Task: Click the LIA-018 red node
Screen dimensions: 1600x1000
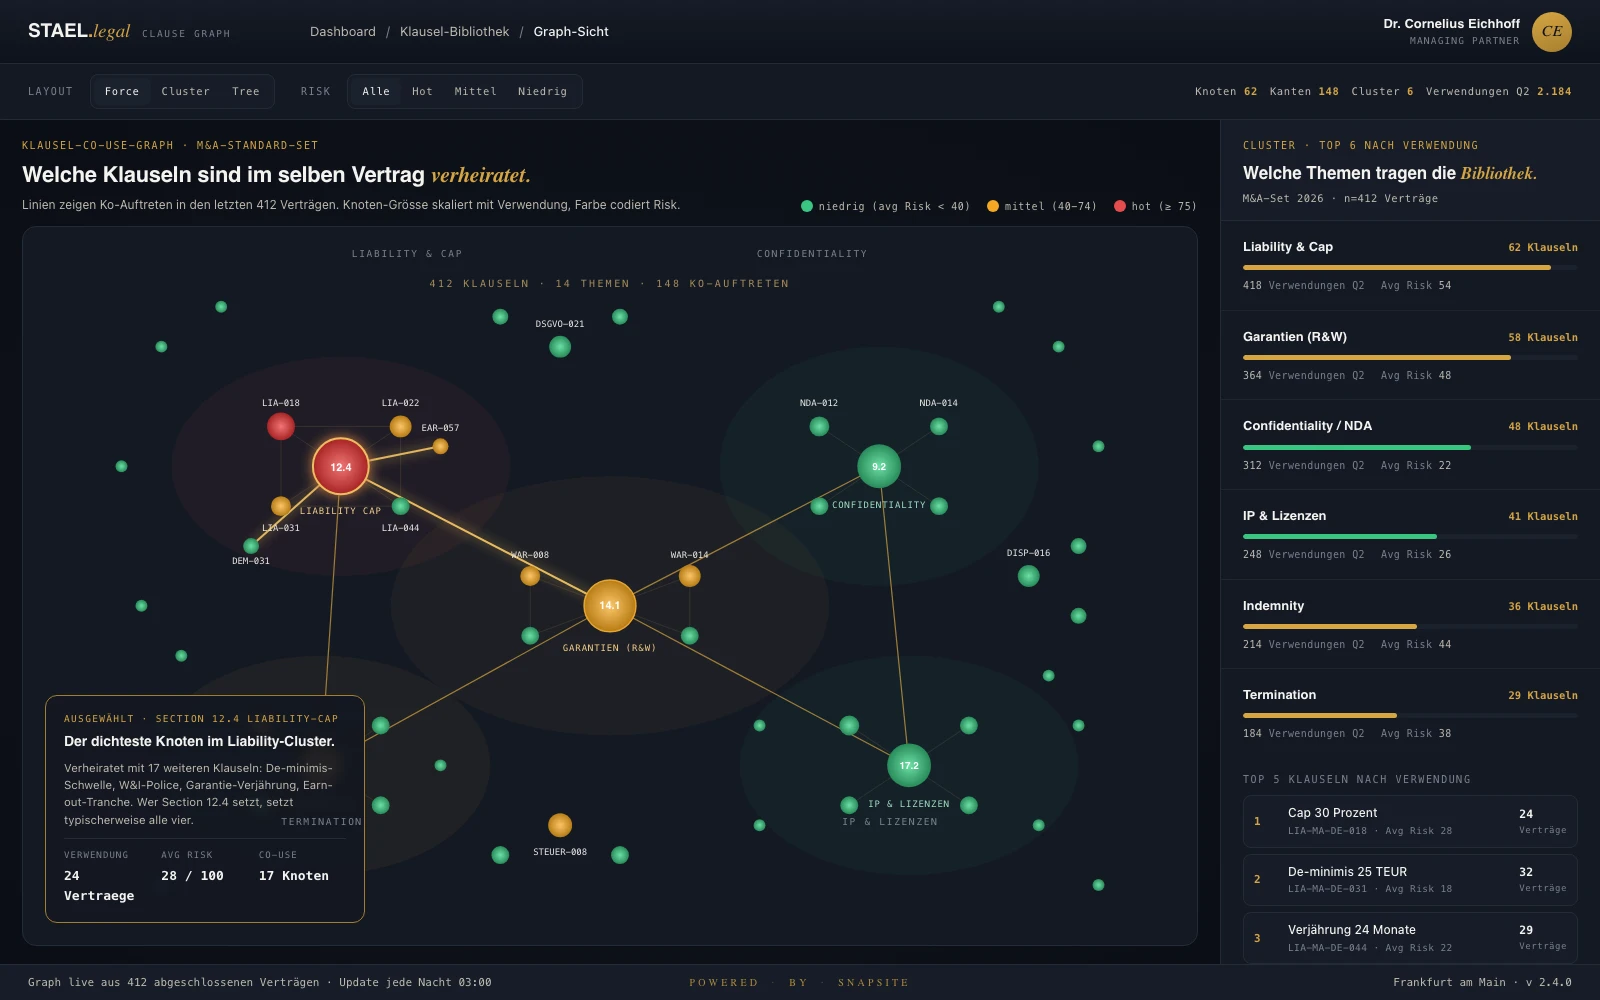Action: (x=281, y=426)
